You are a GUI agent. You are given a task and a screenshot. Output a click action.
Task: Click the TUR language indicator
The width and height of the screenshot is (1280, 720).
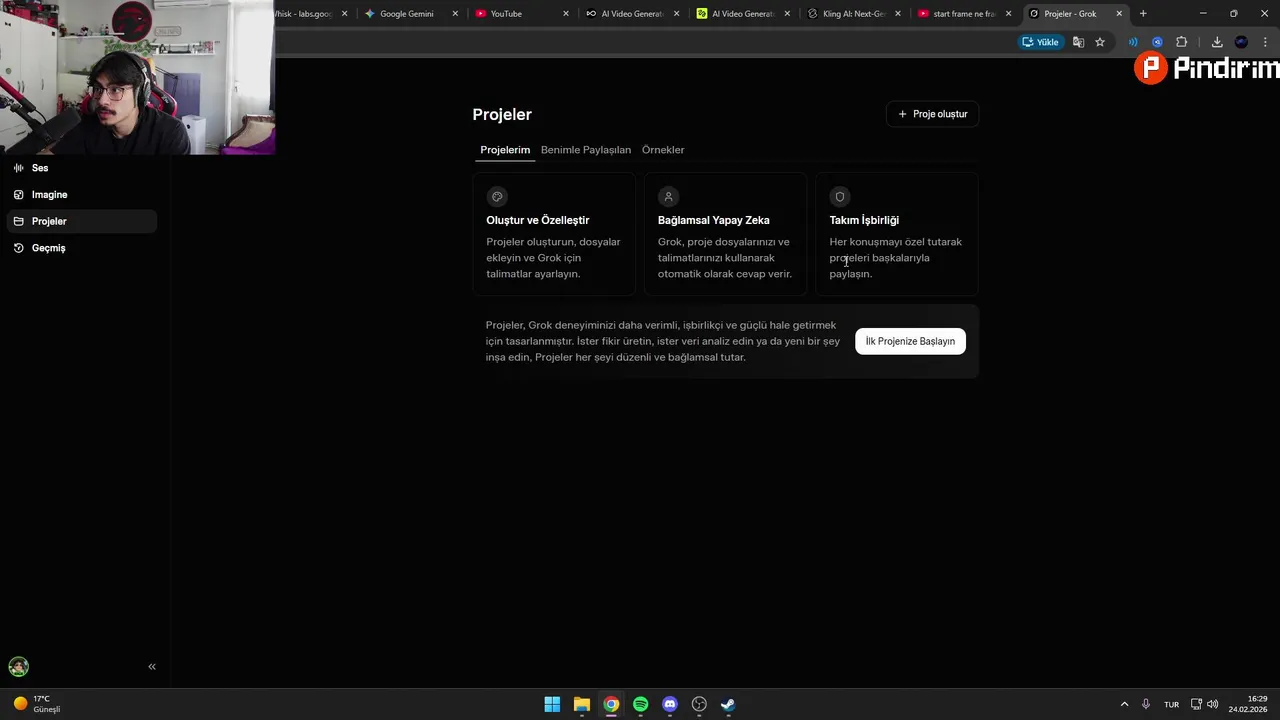click(x=1171, y=704)
